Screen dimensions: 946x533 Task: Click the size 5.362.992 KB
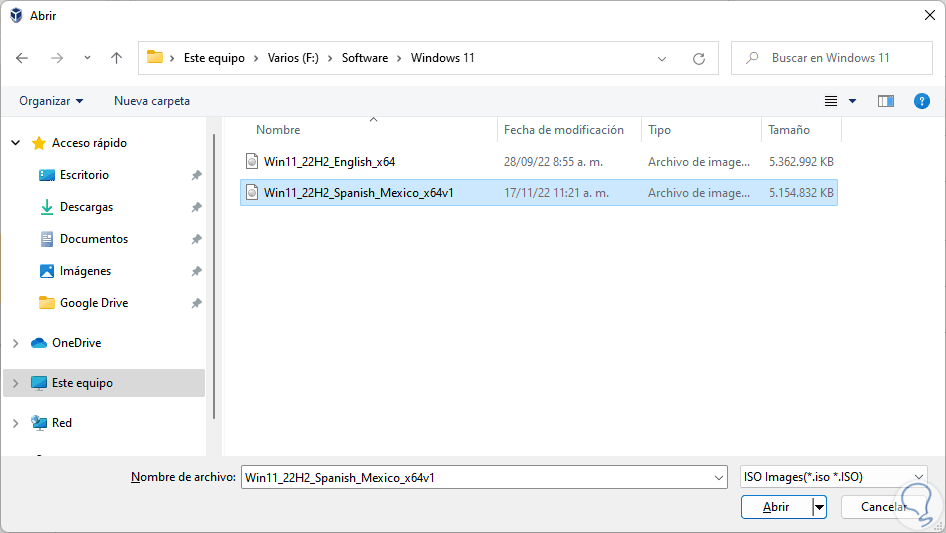[x=801, y=162]
